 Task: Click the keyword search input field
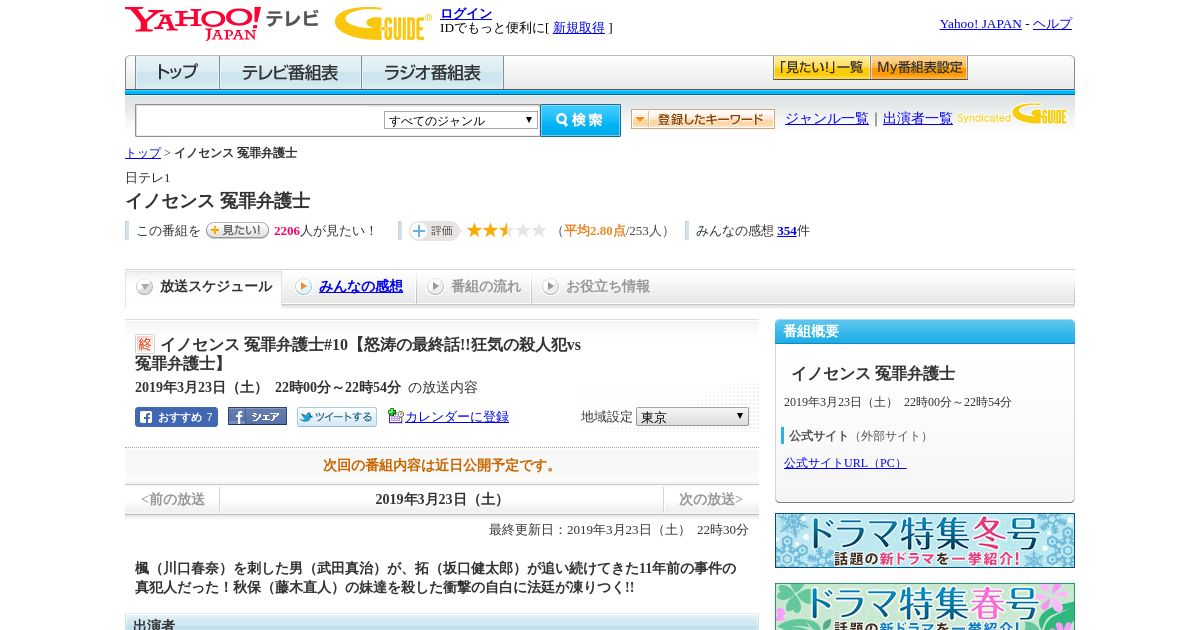(x=260, y=120)
